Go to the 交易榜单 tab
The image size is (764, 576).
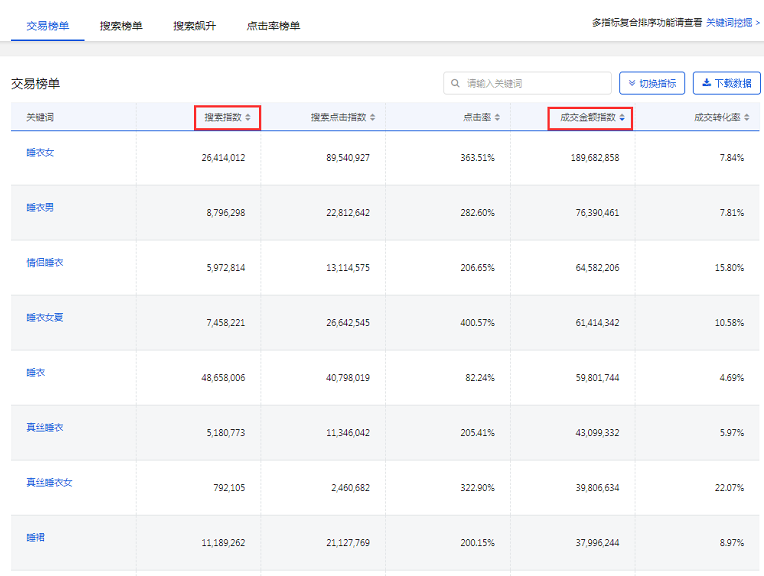click(x=48, y=26)
